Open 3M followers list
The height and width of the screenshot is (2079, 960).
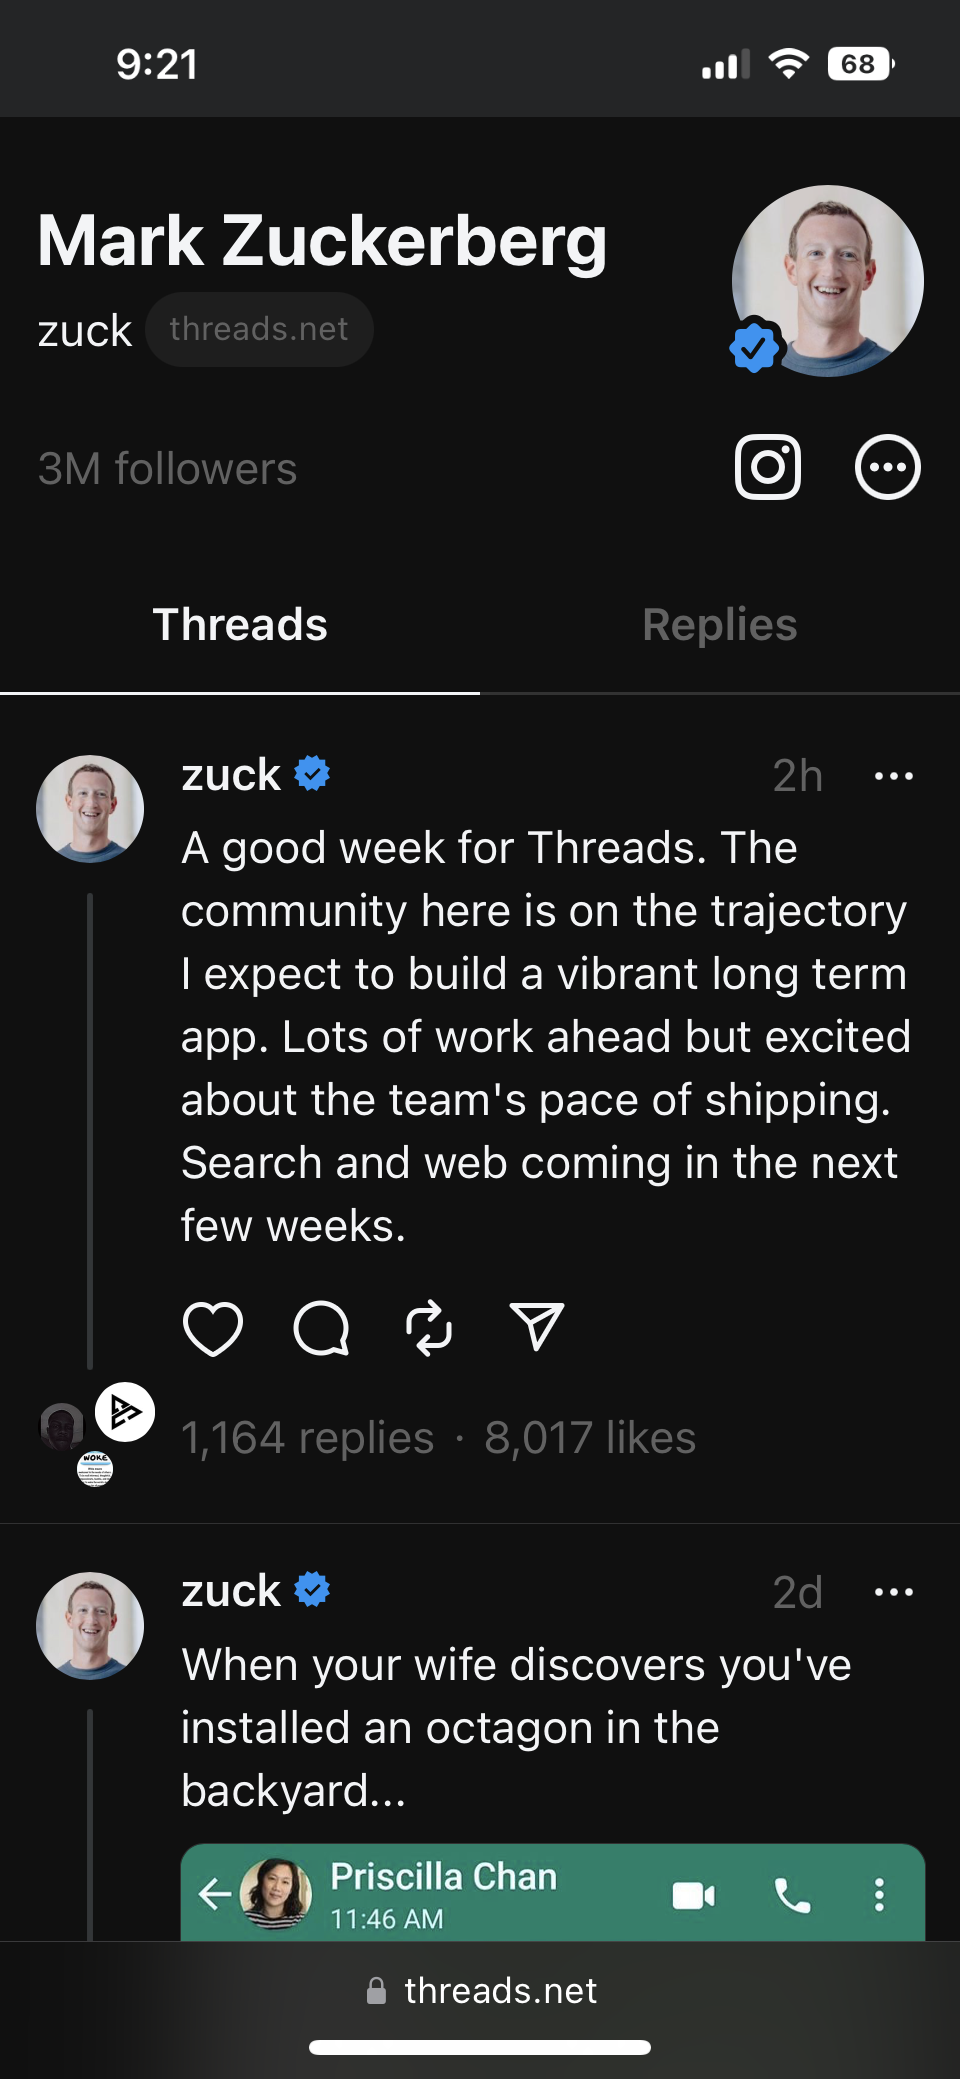click(x=167, y=469)
